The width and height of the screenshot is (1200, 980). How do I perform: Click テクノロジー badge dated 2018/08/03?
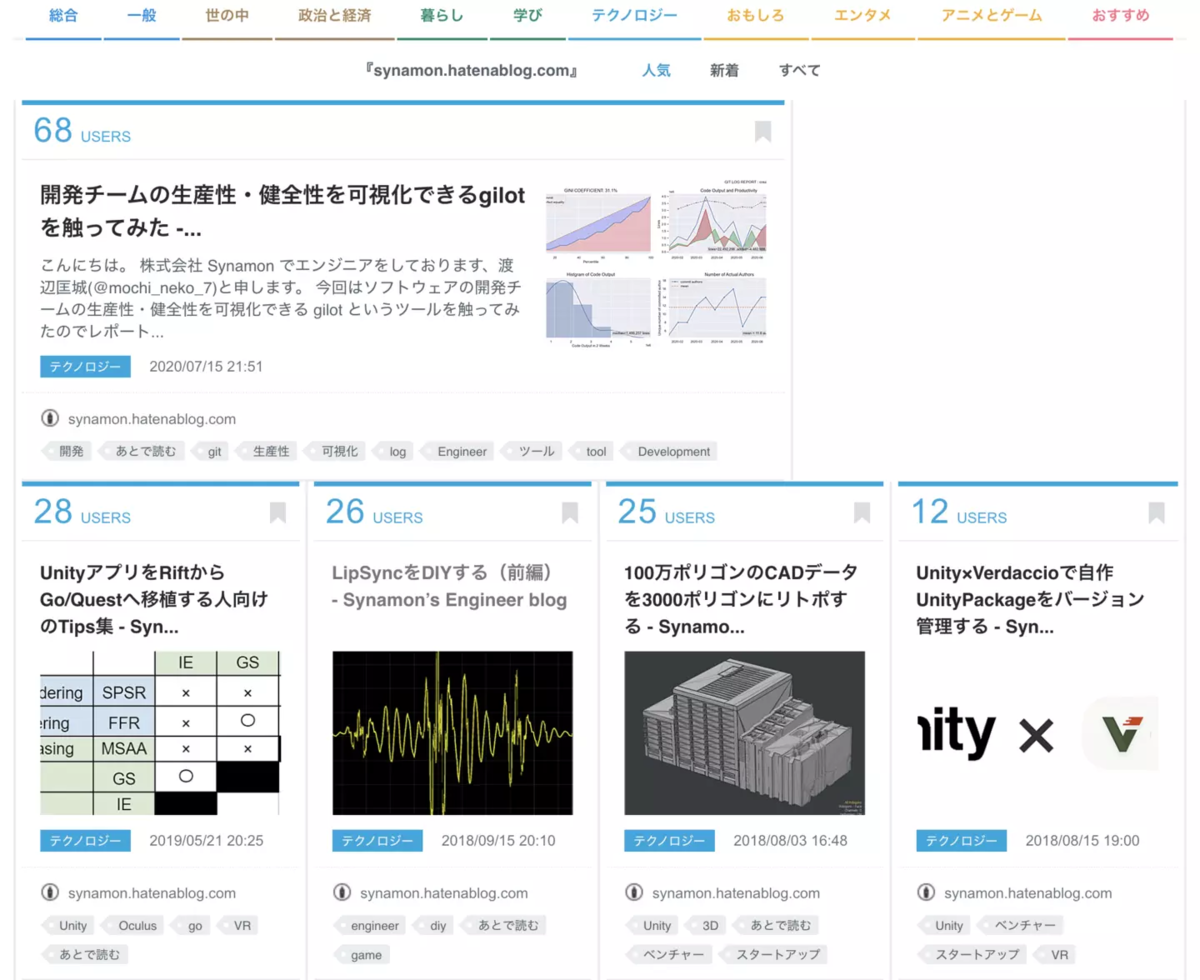[x=670, y=840]
